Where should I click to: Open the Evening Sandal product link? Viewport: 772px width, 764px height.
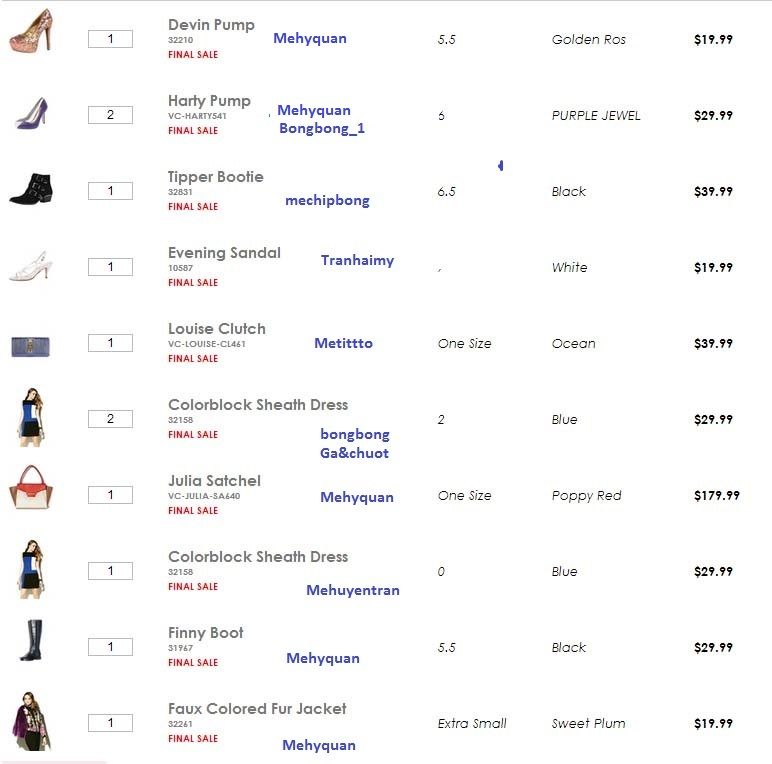click(224, 253)
